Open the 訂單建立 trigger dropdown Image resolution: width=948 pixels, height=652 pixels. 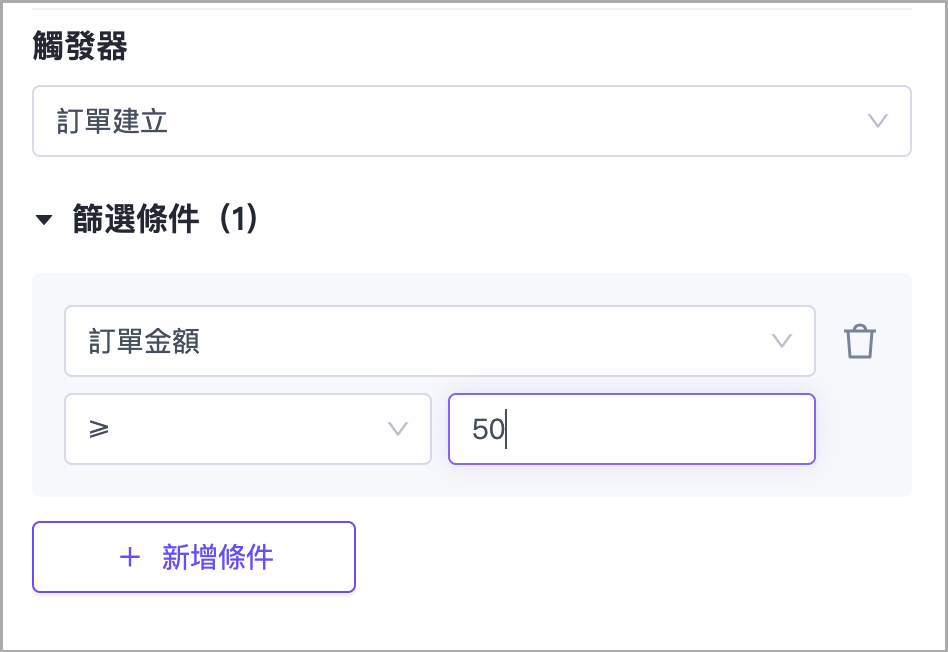(470, 121)
